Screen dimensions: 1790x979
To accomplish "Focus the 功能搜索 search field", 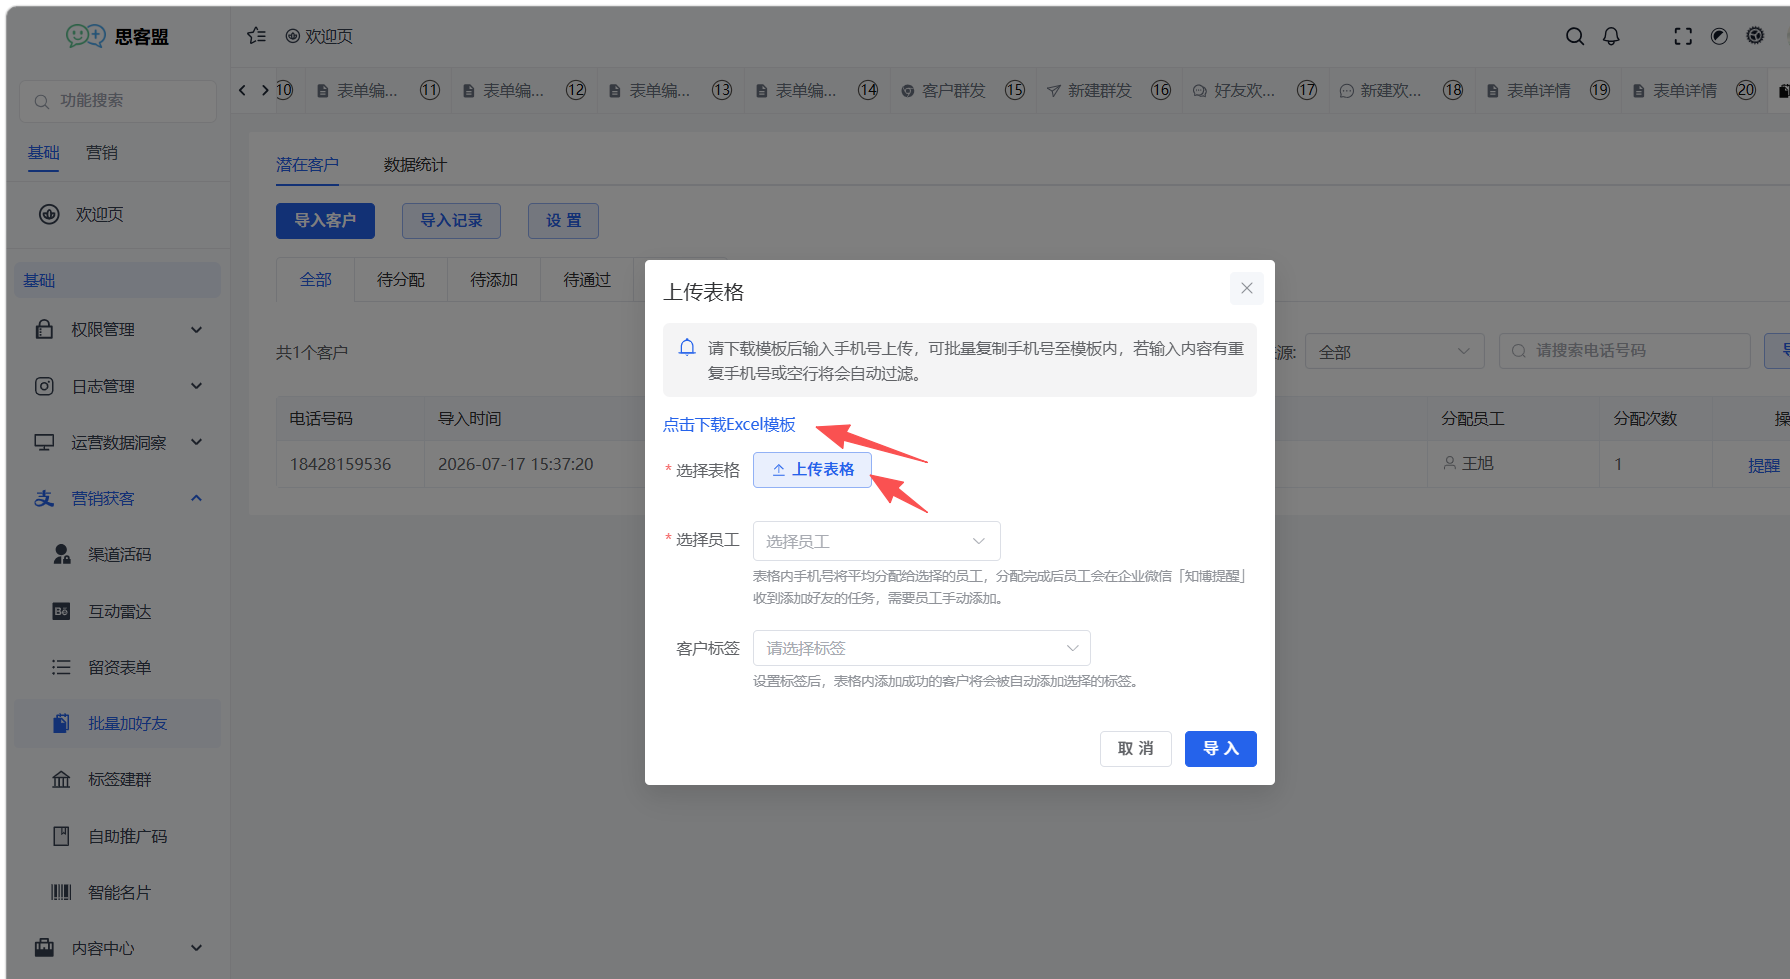I will [118, 101].
